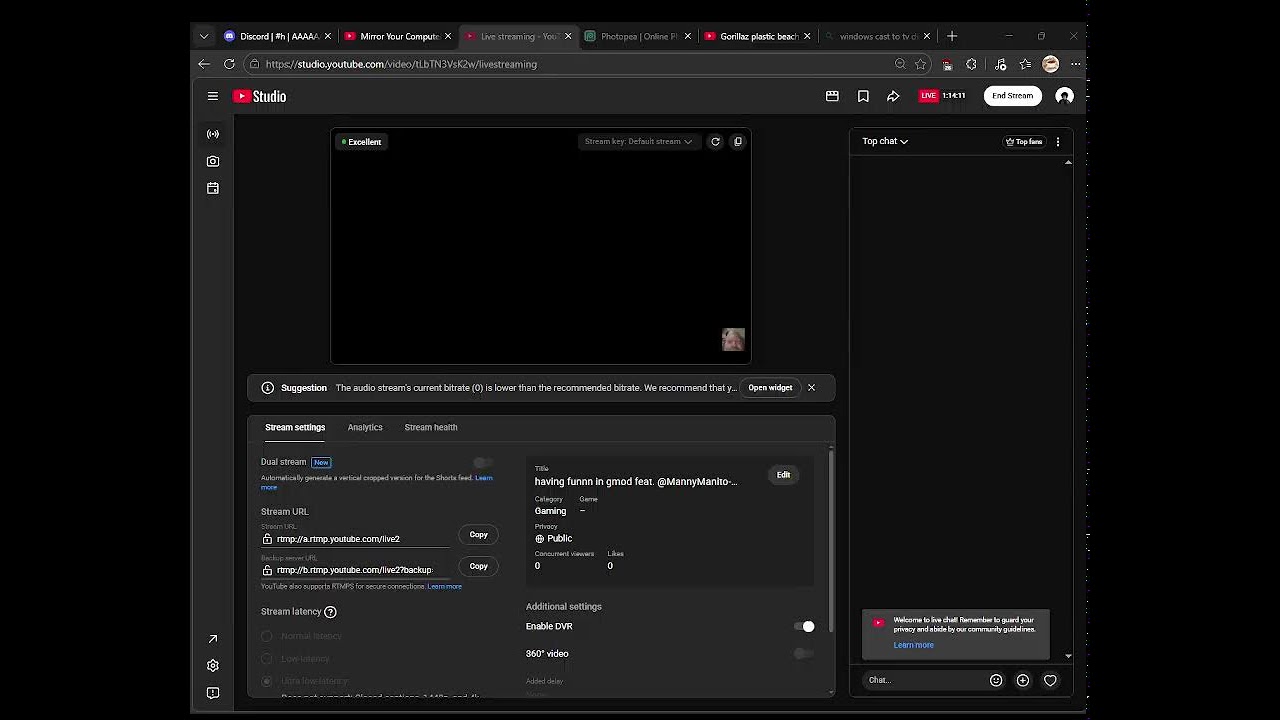The width and height of the screenshot is (1280, 720).
Task: Click the exit arrow icon in sidebar
Action: (213, 639)
